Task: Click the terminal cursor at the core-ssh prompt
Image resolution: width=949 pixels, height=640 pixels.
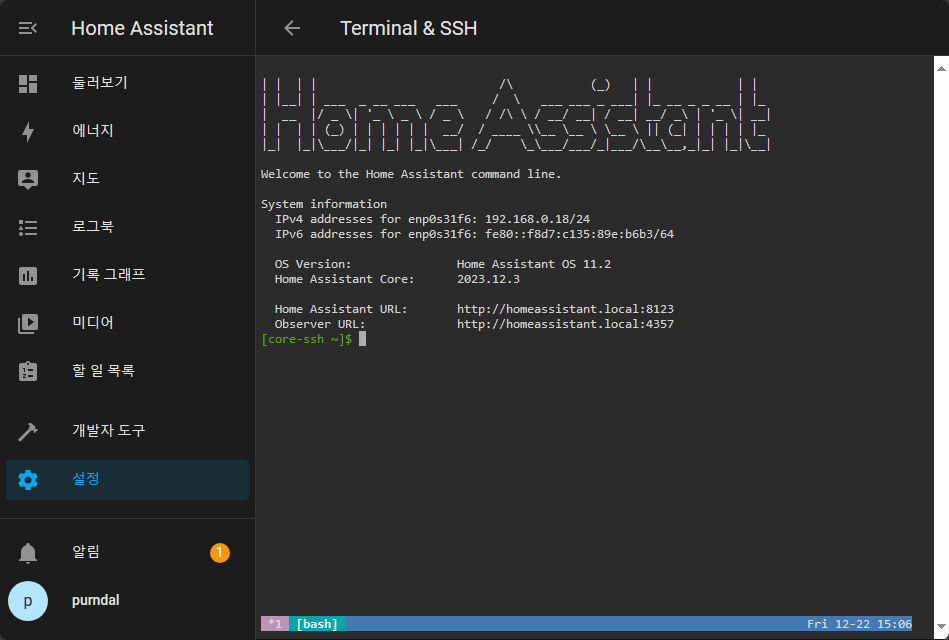Action: pyautogui.click(x=363, y=339)
